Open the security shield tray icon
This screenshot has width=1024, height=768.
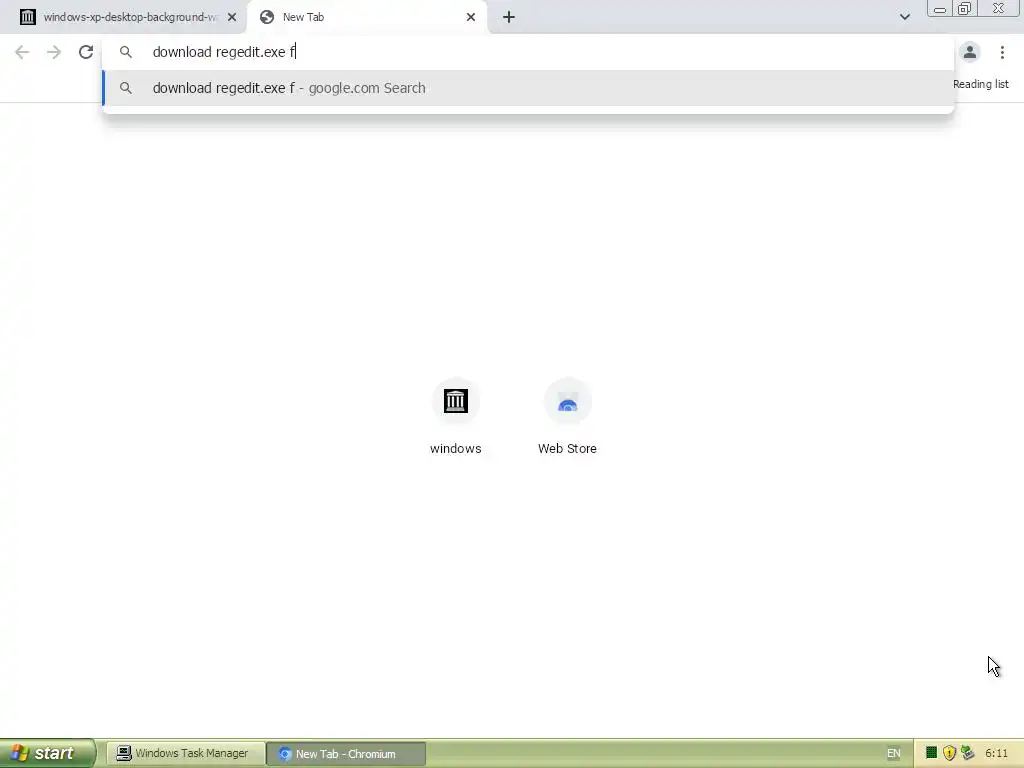point(950,753)
